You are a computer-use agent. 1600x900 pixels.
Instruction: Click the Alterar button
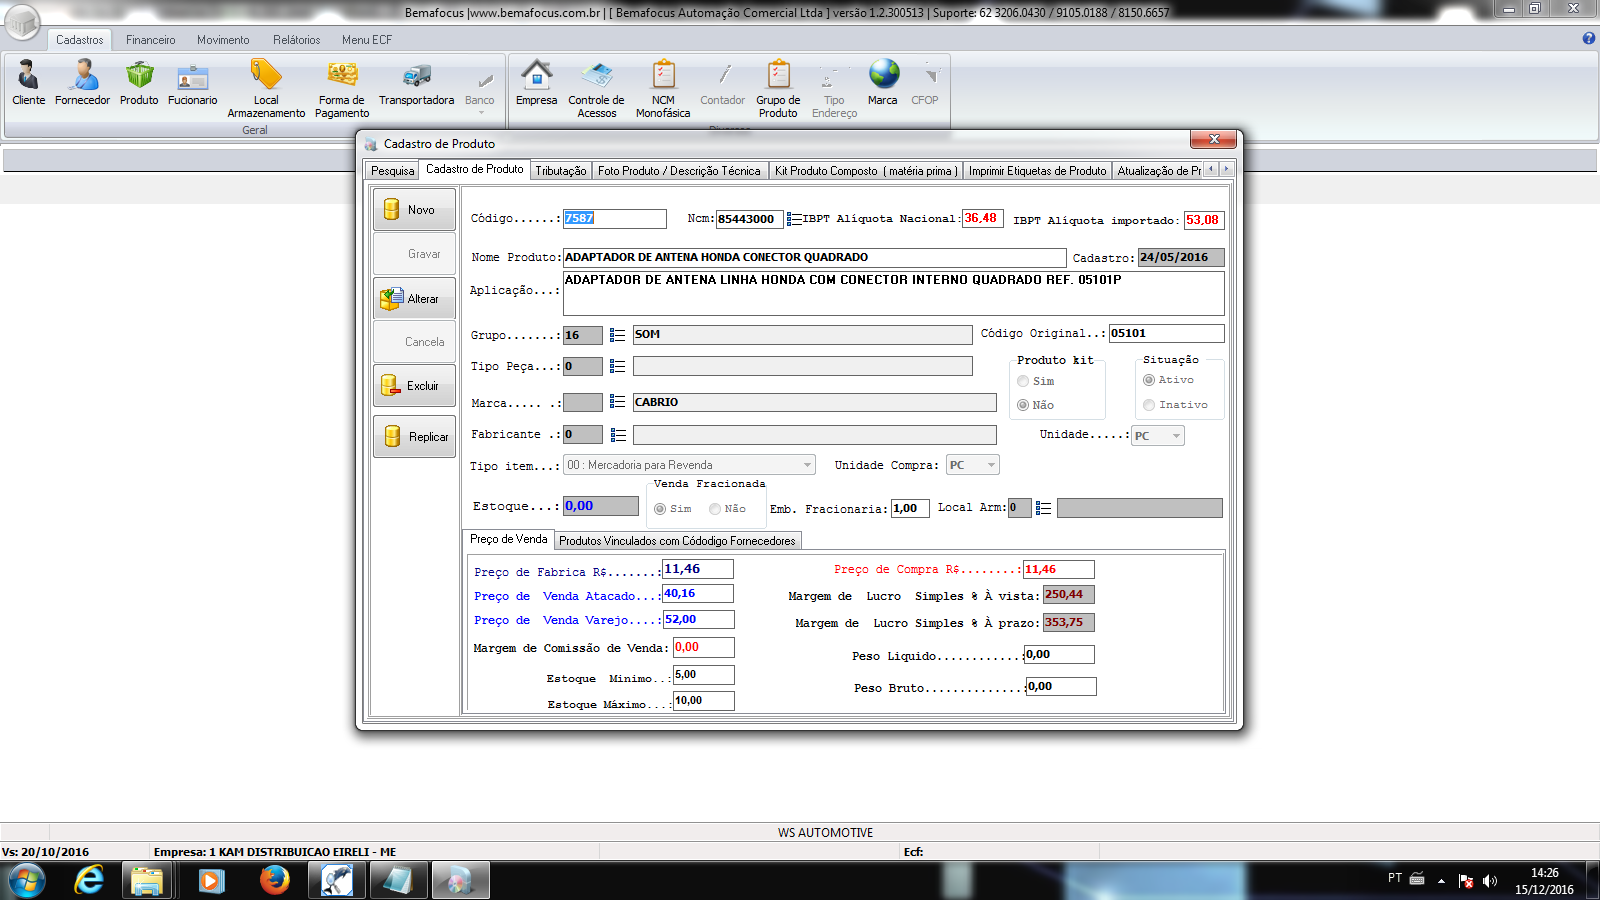(414, 298)
